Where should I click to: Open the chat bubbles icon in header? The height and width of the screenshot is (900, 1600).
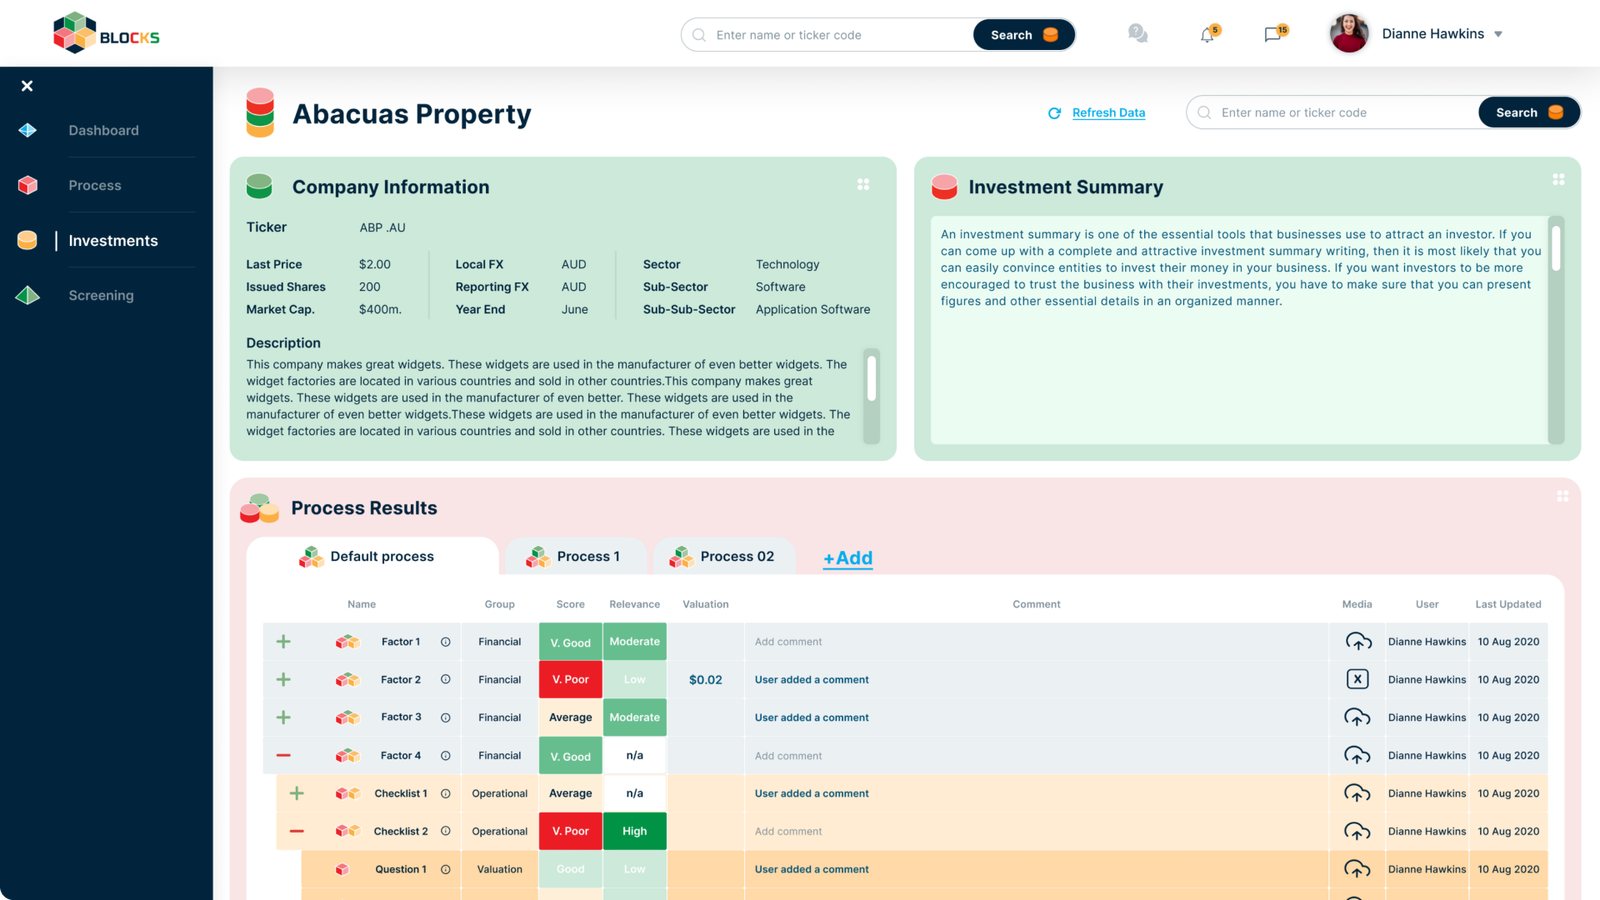(x=1138, y=34)
